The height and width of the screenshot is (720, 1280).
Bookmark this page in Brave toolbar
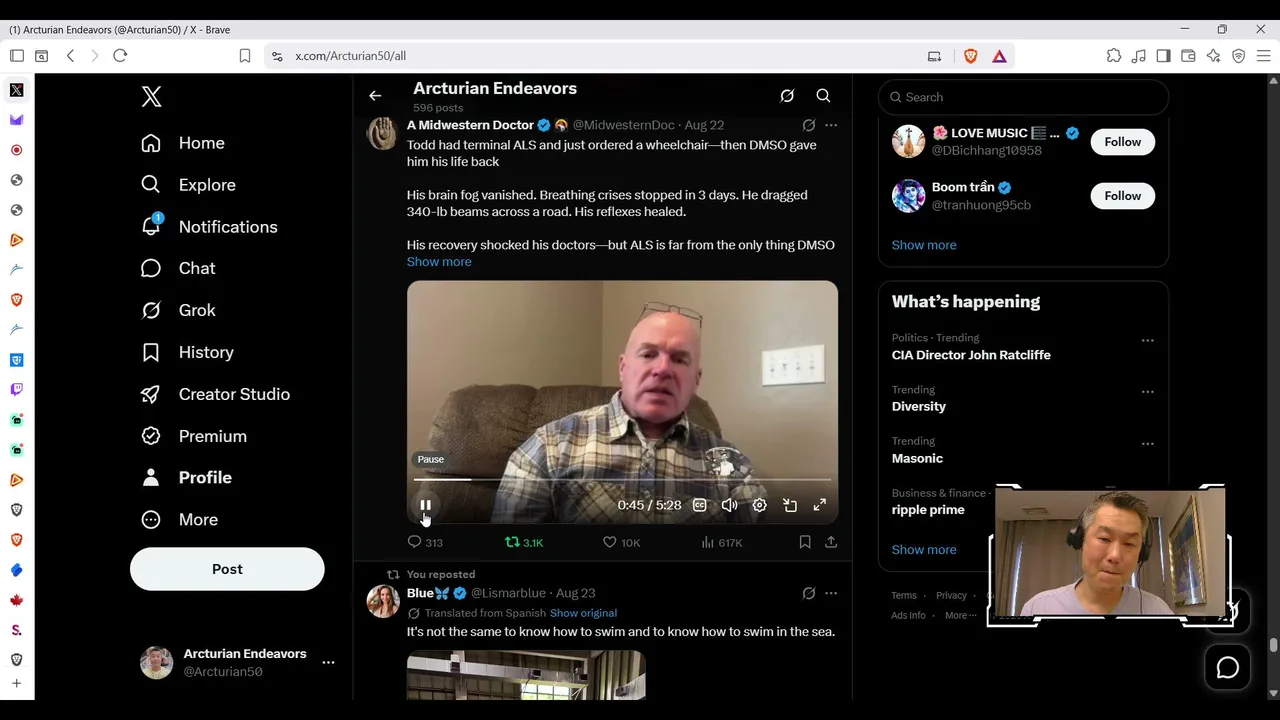coord(244,56)
